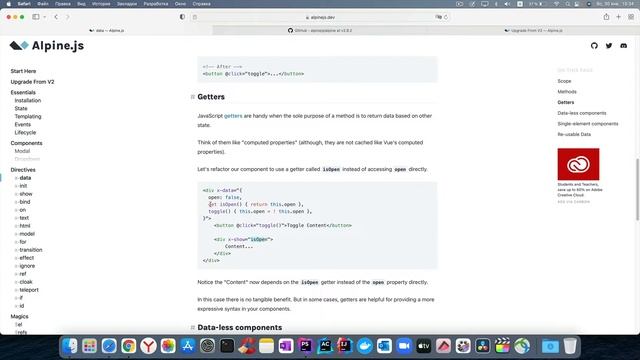
Task: Go to the Installation docs page
Action: [x=28, y=100]
